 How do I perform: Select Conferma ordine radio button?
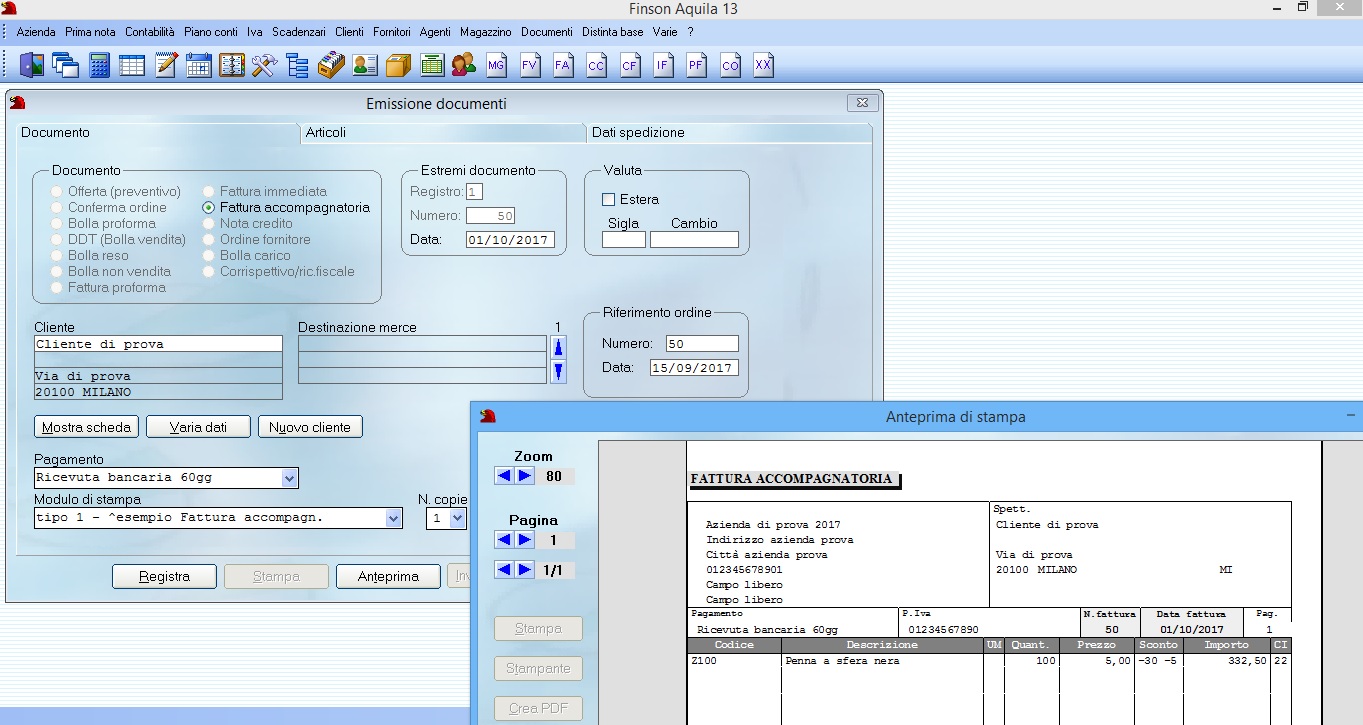(58, 207)
